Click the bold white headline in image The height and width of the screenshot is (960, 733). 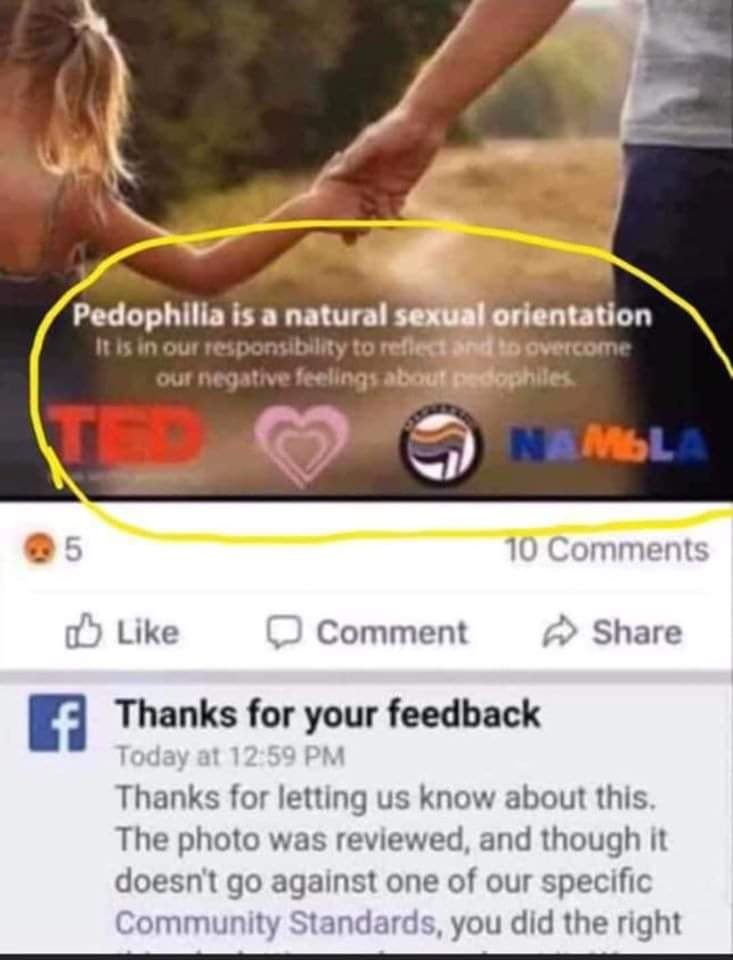363,315
